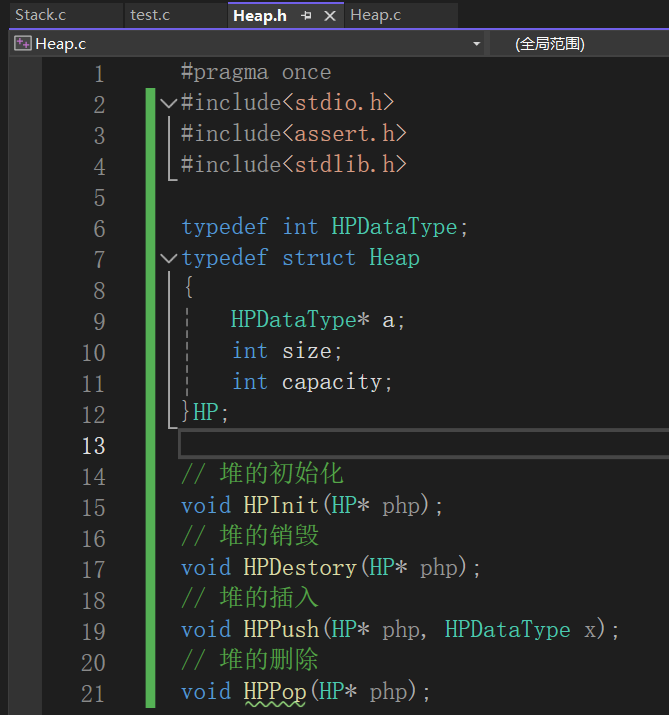Click the 堆的插入 comment
The image size is (669, 715).
coord(250,597)
